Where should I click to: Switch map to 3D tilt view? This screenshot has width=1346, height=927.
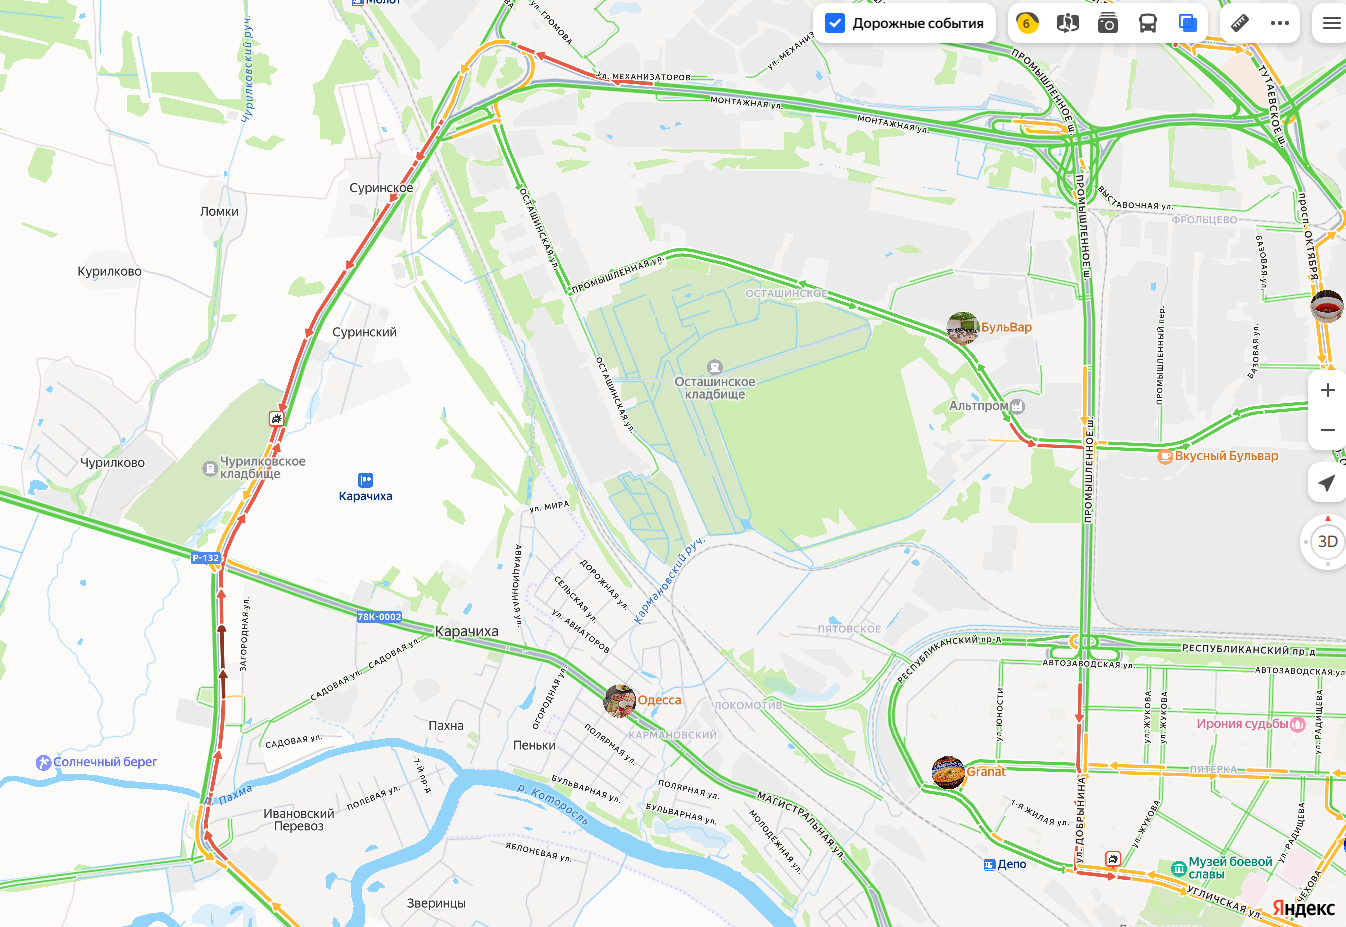1328,542
